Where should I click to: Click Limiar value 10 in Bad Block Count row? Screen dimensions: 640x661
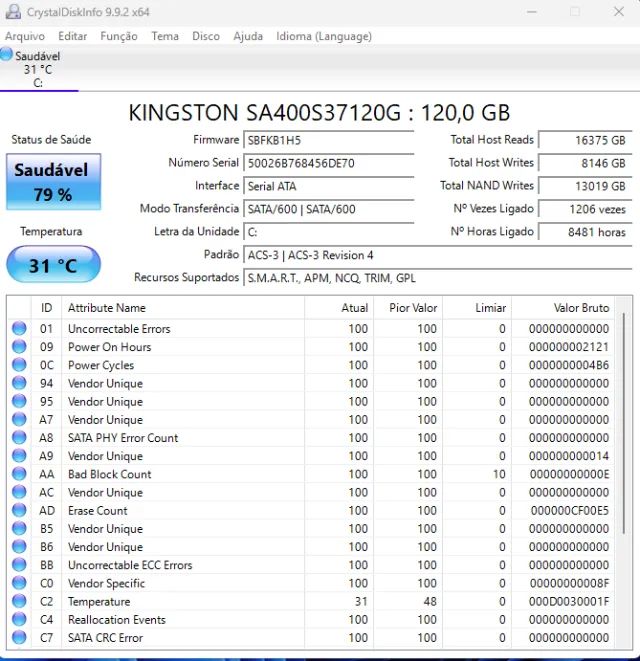point(499,474)
